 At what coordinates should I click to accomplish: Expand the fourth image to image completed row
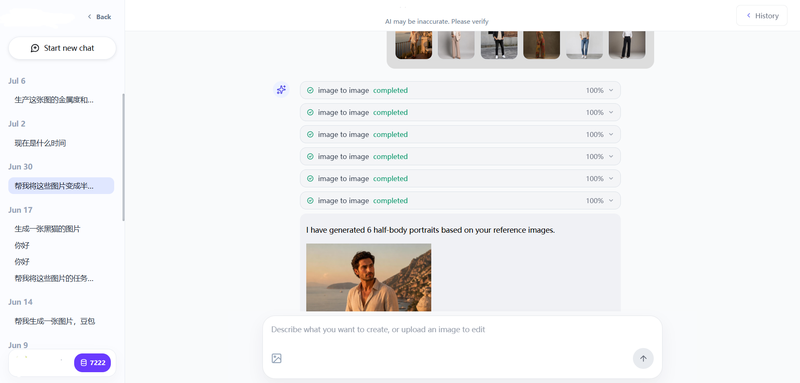[x=611, y=157]
